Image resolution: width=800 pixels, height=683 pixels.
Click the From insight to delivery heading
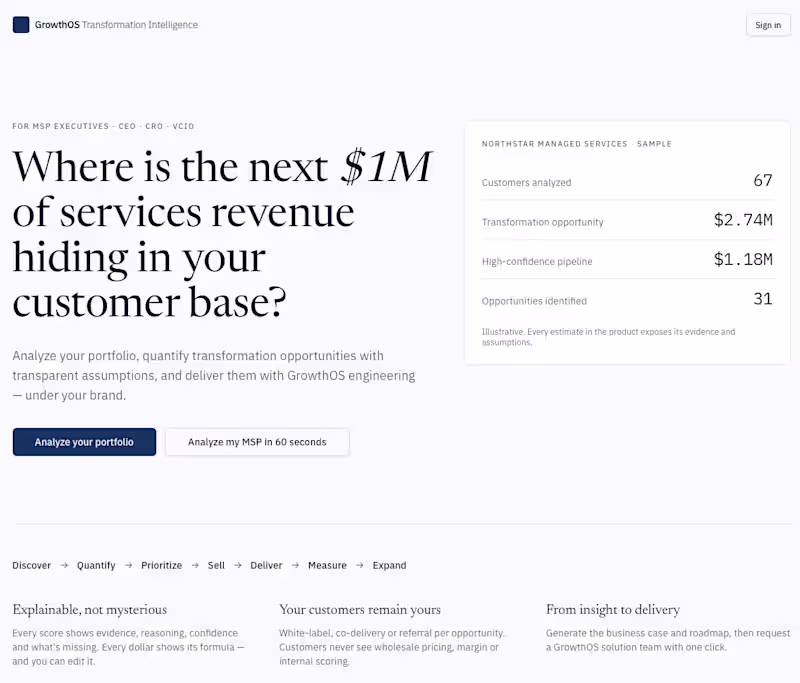pos(613,610)
